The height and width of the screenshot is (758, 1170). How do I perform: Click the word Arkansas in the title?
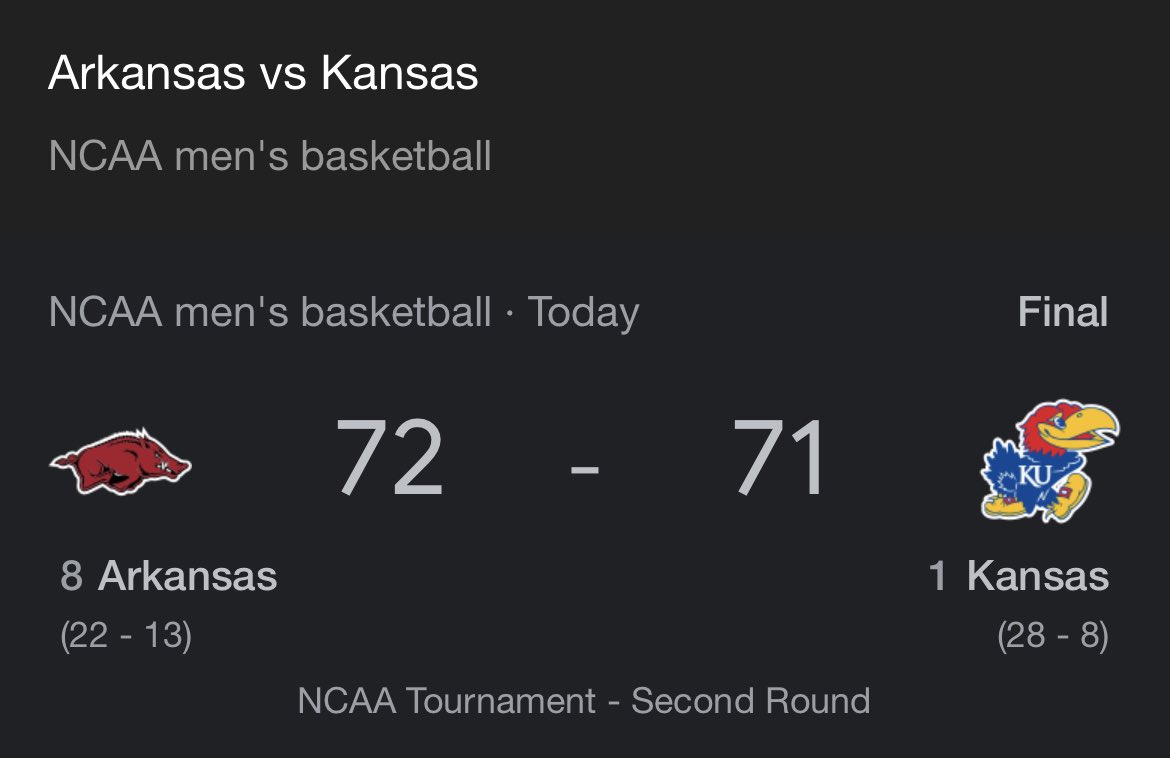pos(146,74)
